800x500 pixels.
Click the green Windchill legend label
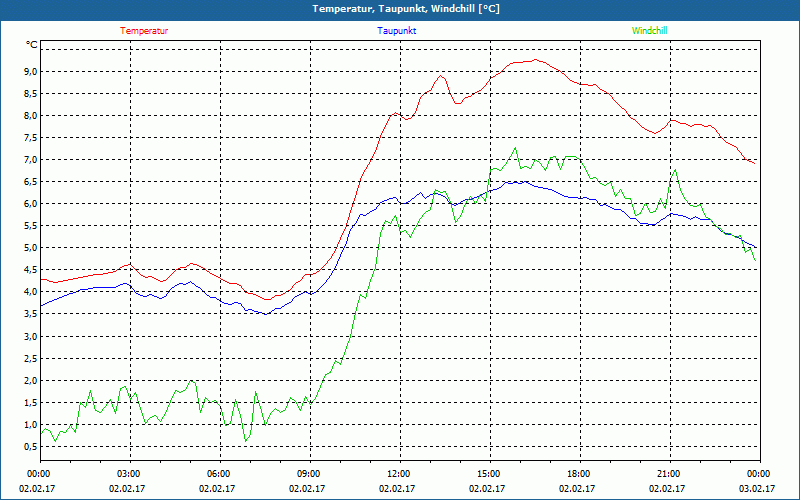coord(649,31)
